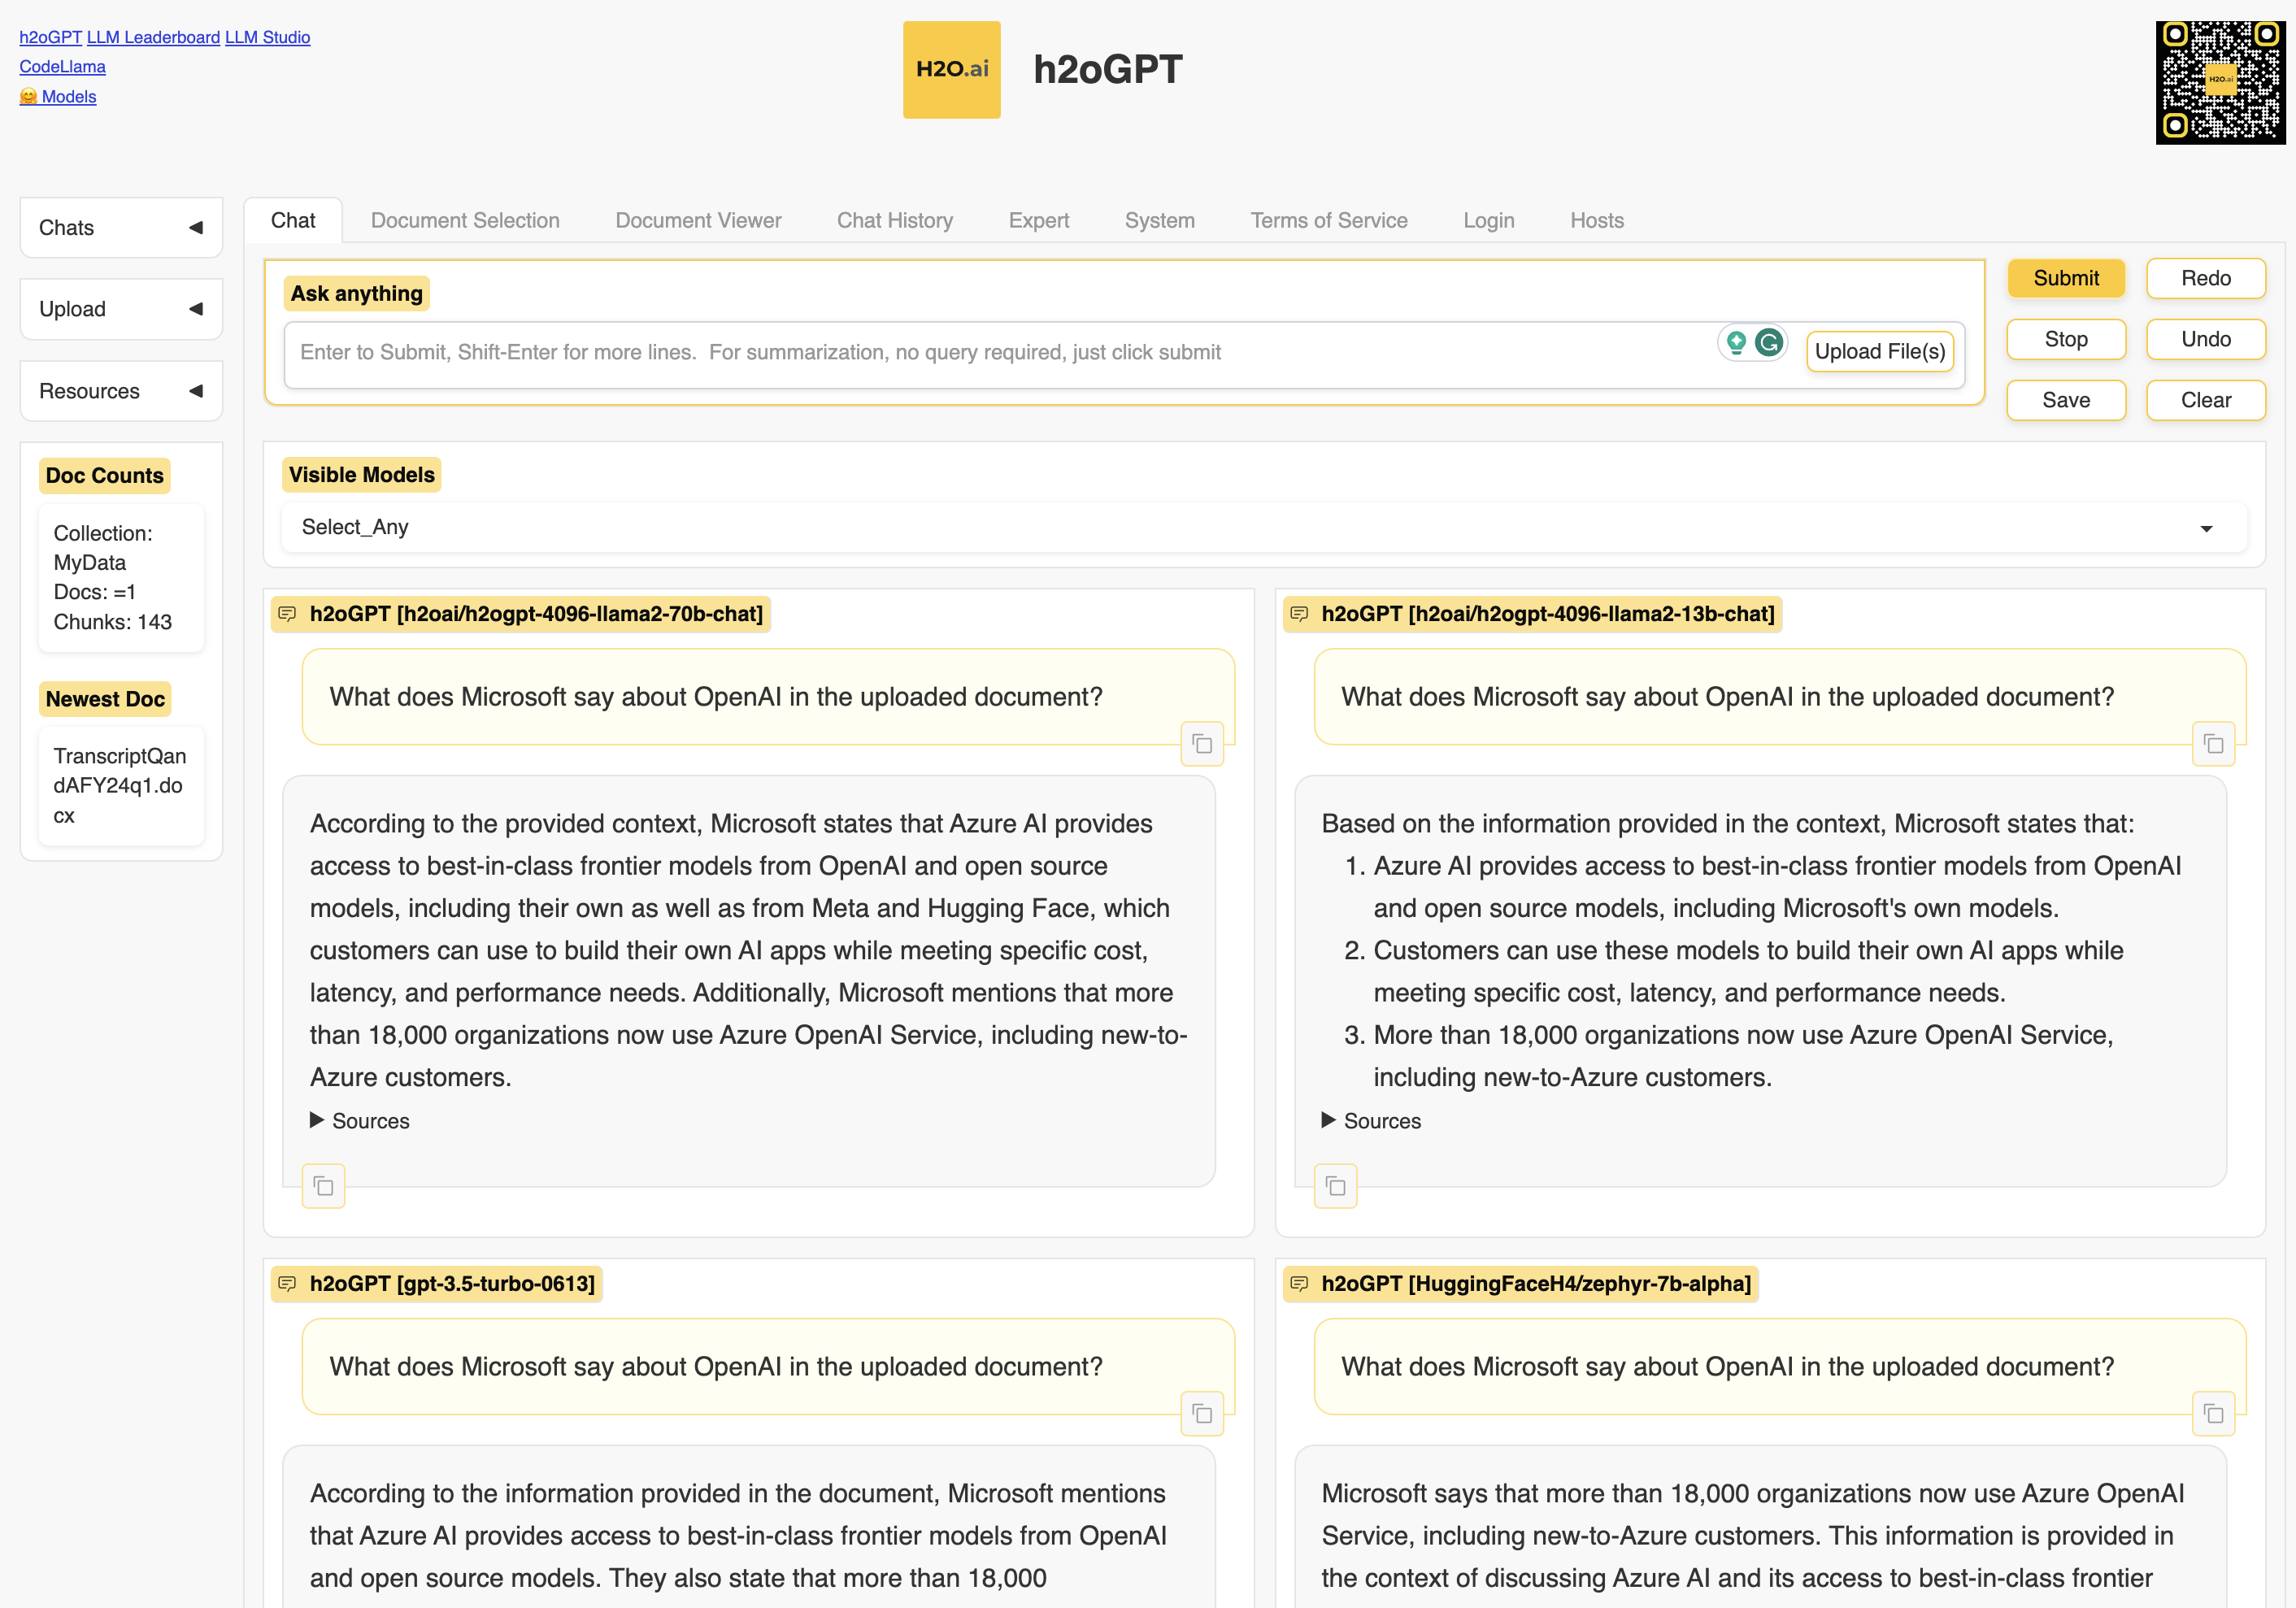
Task: Click chat icon beside llama2-70b-chat label
Action: [287, 614]
